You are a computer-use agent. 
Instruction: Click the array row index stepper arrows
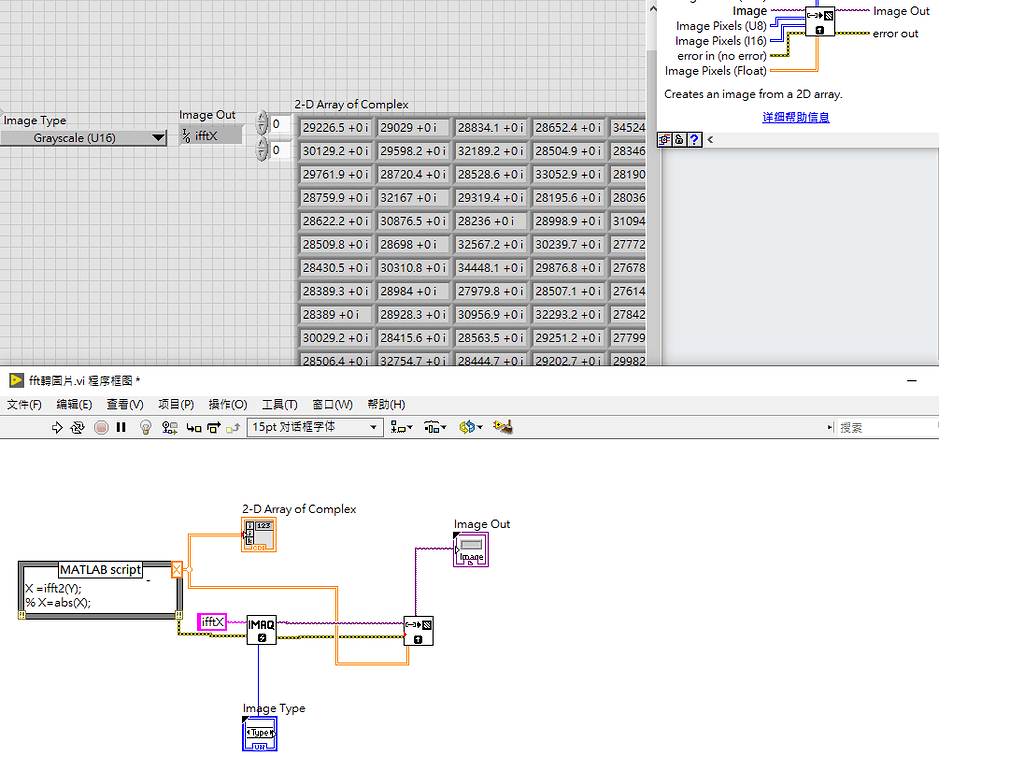pyautogui.click(x=262, y=123)
